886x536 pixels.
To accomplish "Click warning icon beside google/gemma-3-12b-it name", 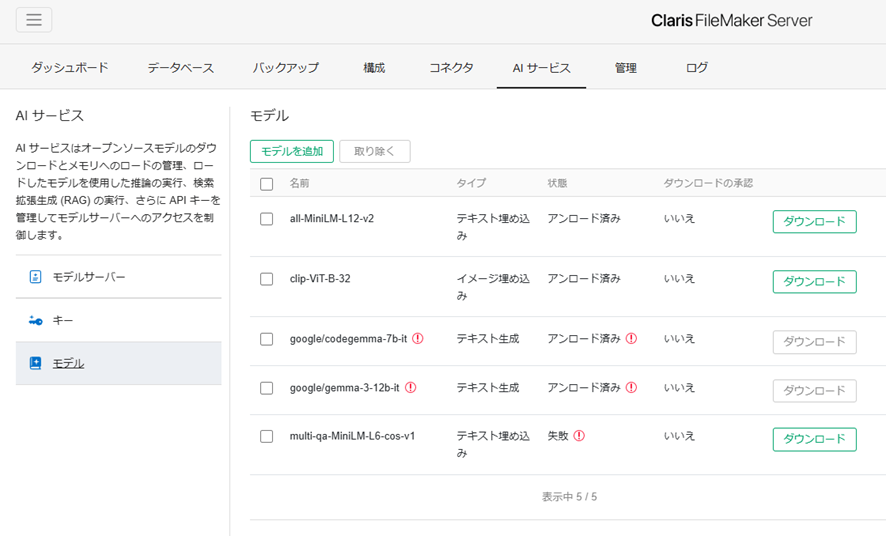I will pyautogui.click(x=411, y=387).
